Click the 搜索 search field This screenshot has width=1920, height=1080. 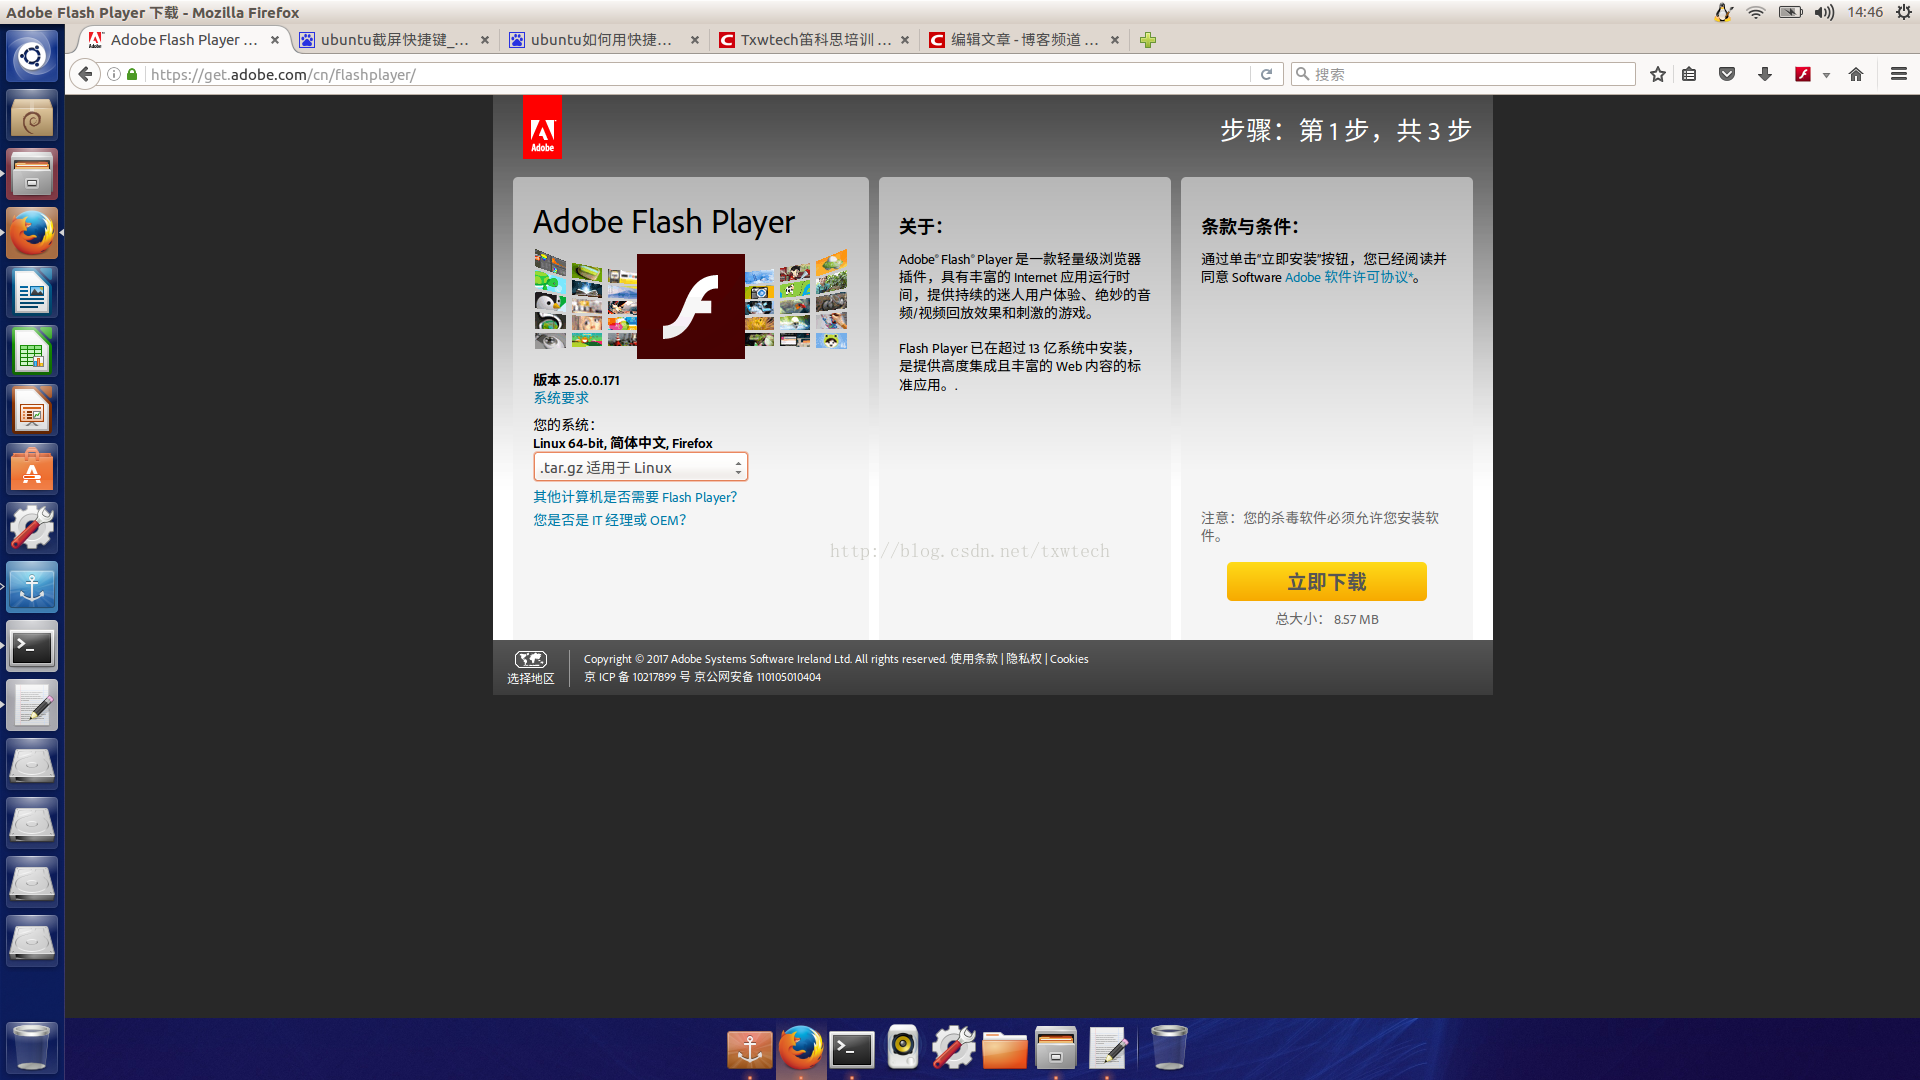[1464, 74]
